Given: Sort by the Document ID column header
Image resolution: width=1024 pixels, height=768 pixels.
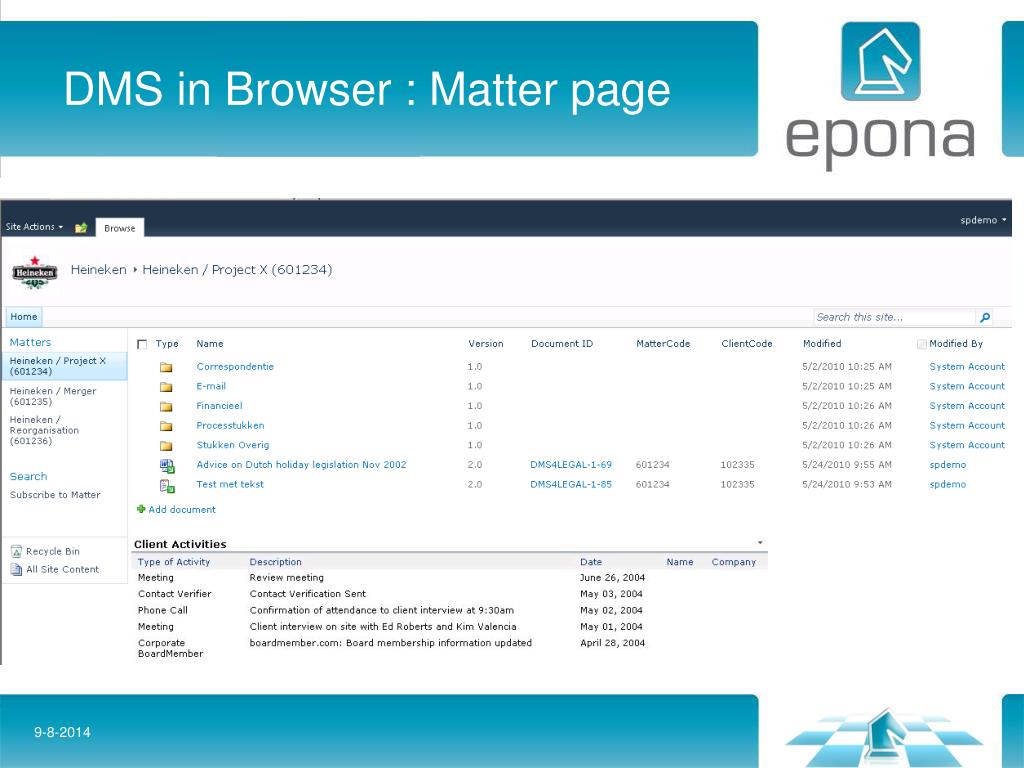Looking at the screenshot, I should 562,344.
